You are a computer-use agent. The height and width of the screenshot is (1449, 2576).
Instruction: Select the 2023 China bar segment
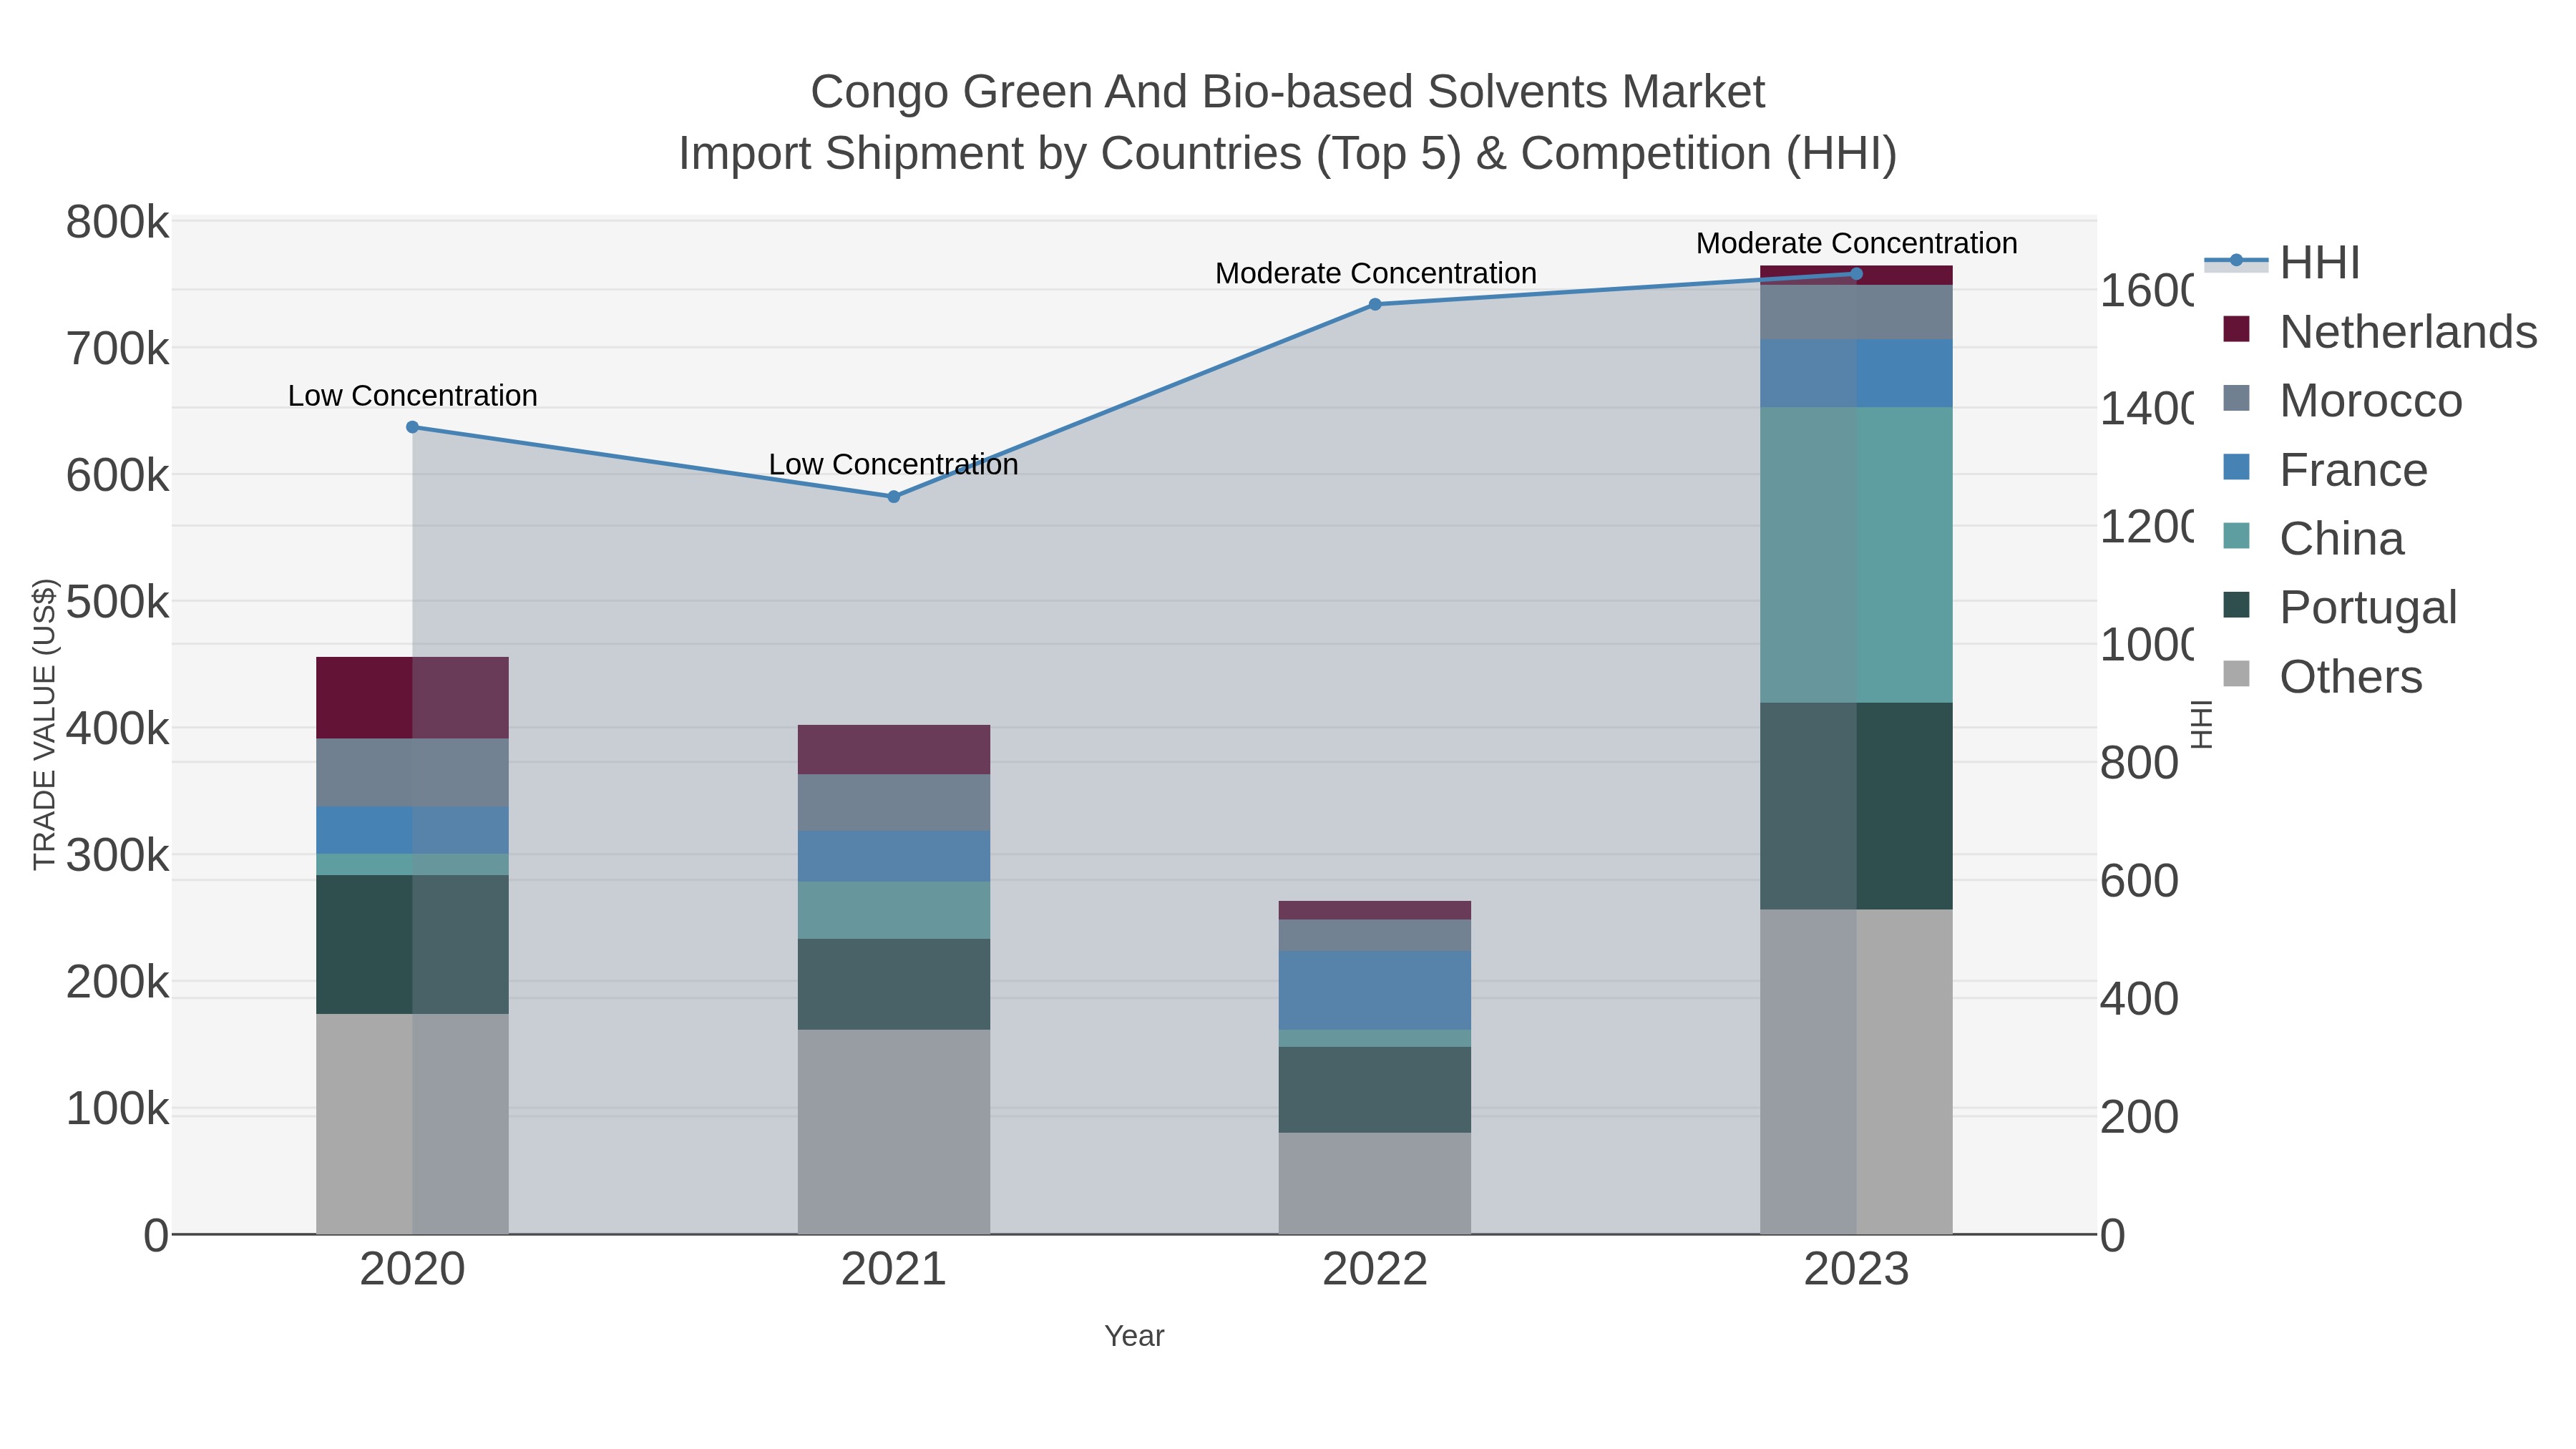[1857, 555]
